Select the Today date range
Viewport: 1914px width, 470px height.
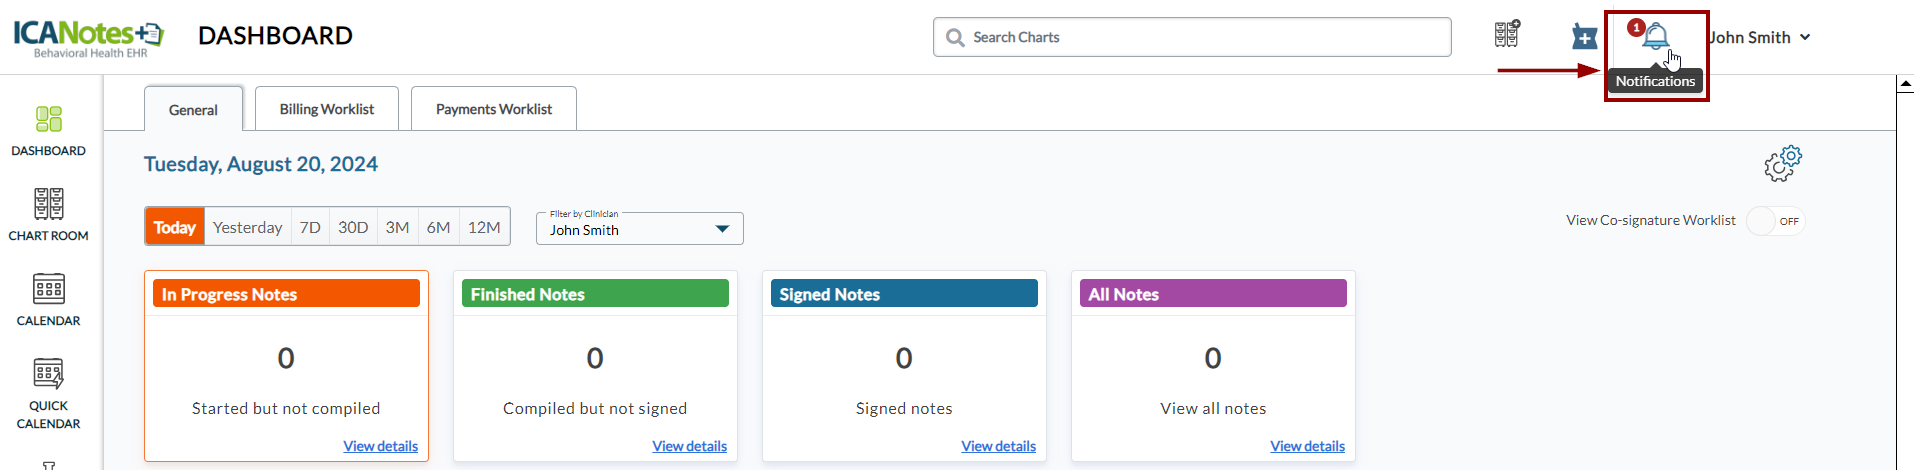coord(175,227)
